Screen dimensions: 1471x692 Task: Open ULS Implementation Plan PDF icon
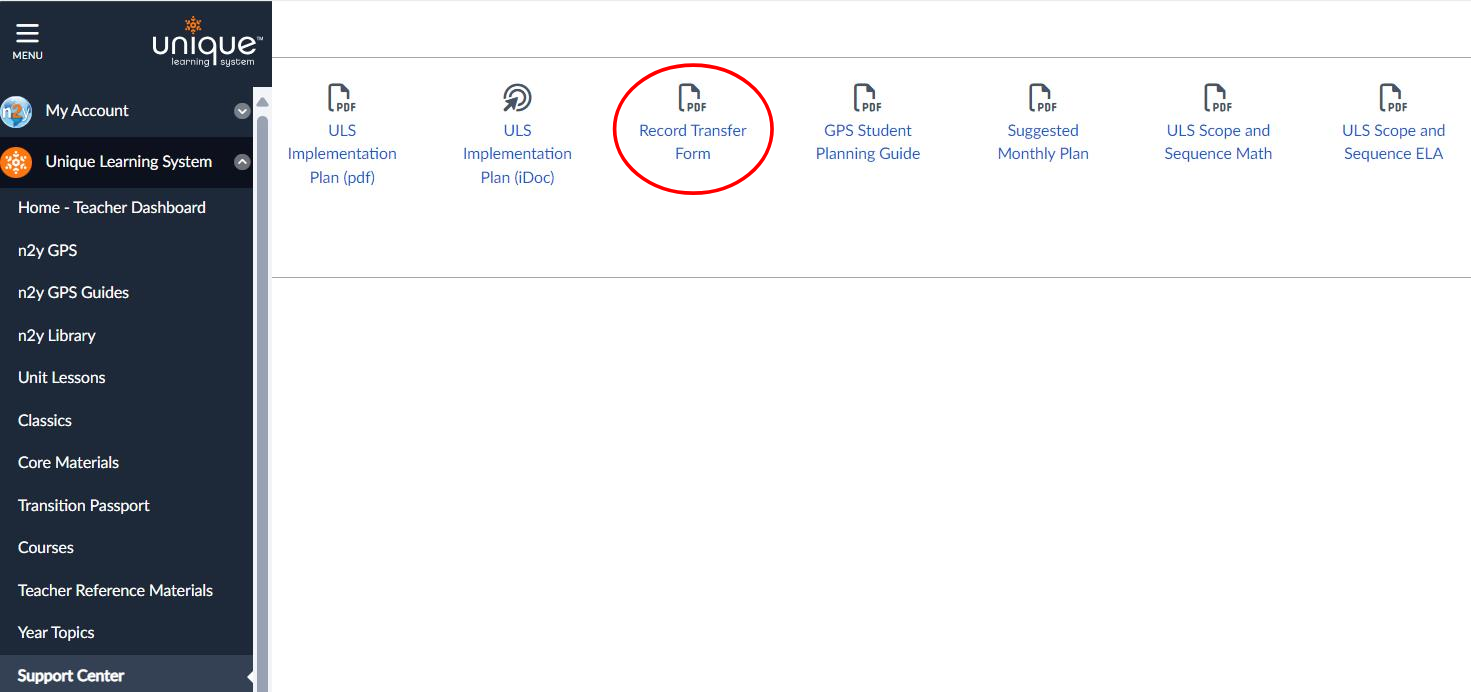342,98
